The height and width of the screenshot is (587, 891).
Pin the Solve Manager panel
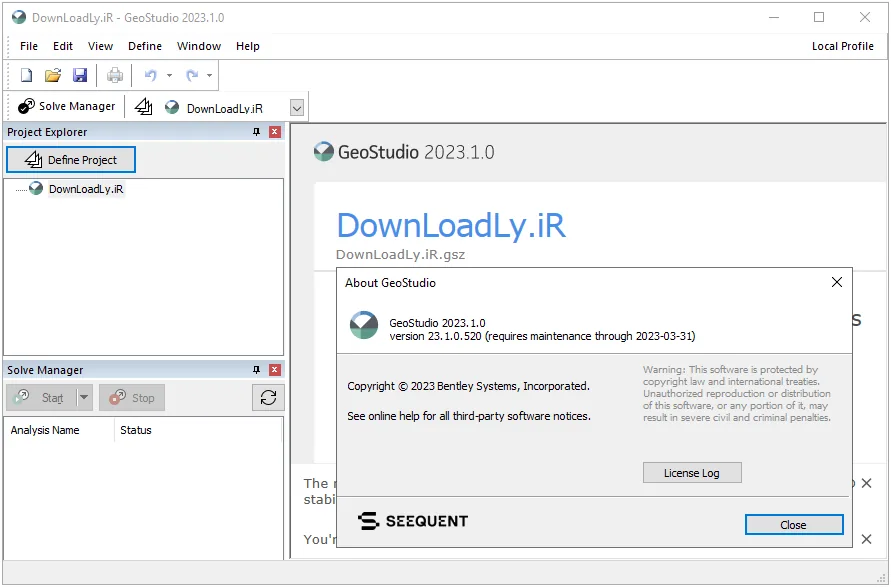[x=256, y=370]
